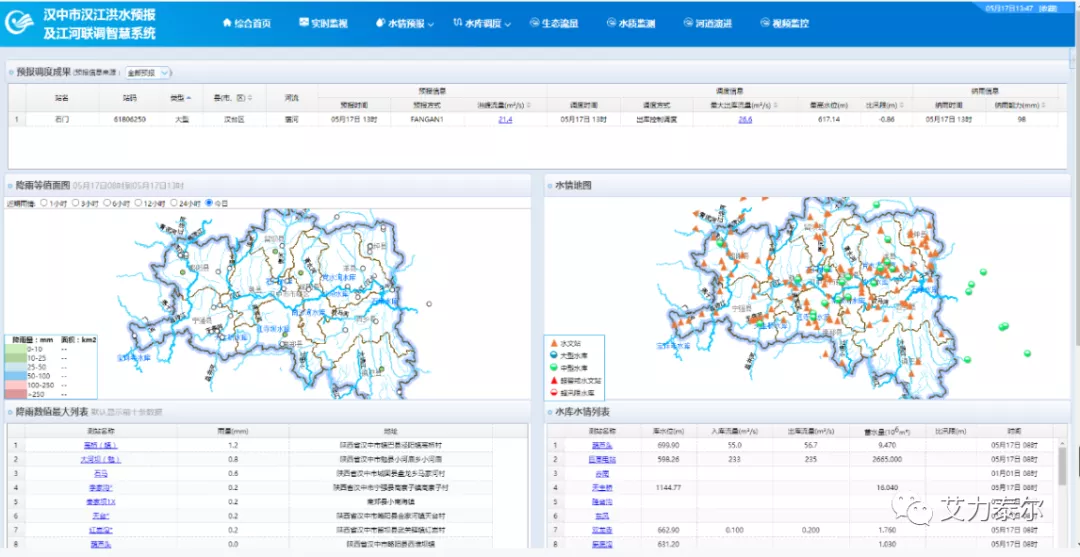Viewport: 1080px width, 557px height.
Task: Select the 1小时 rainfall radio button
Action: pos(44,203)
